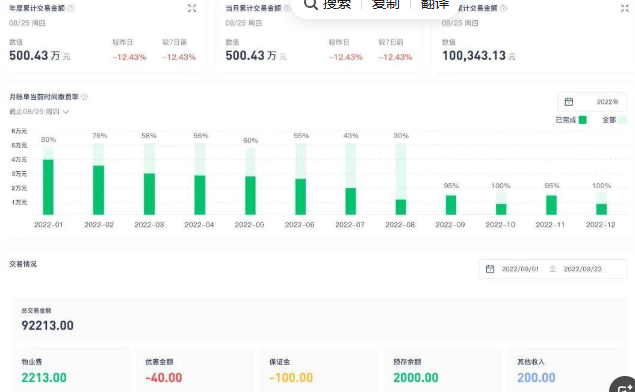Click the 已完成 green color swatch
Image resolution: width=635 pixels, height=392 pixels.
click(x=583, y=120)
